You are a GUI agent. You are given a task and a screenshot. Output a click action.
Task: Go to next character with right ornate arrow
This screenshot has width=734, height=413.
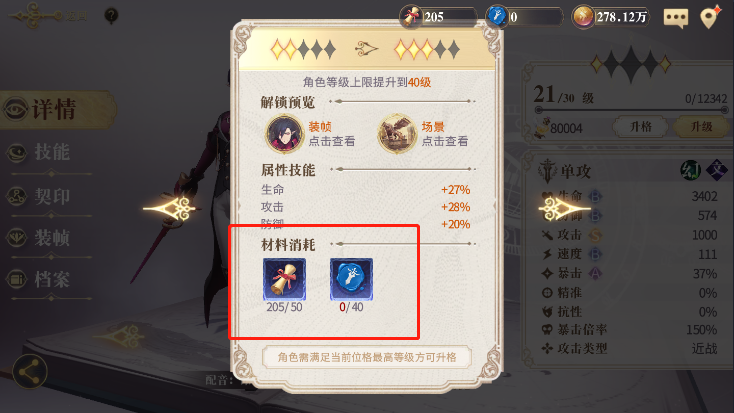click(563, 208)
